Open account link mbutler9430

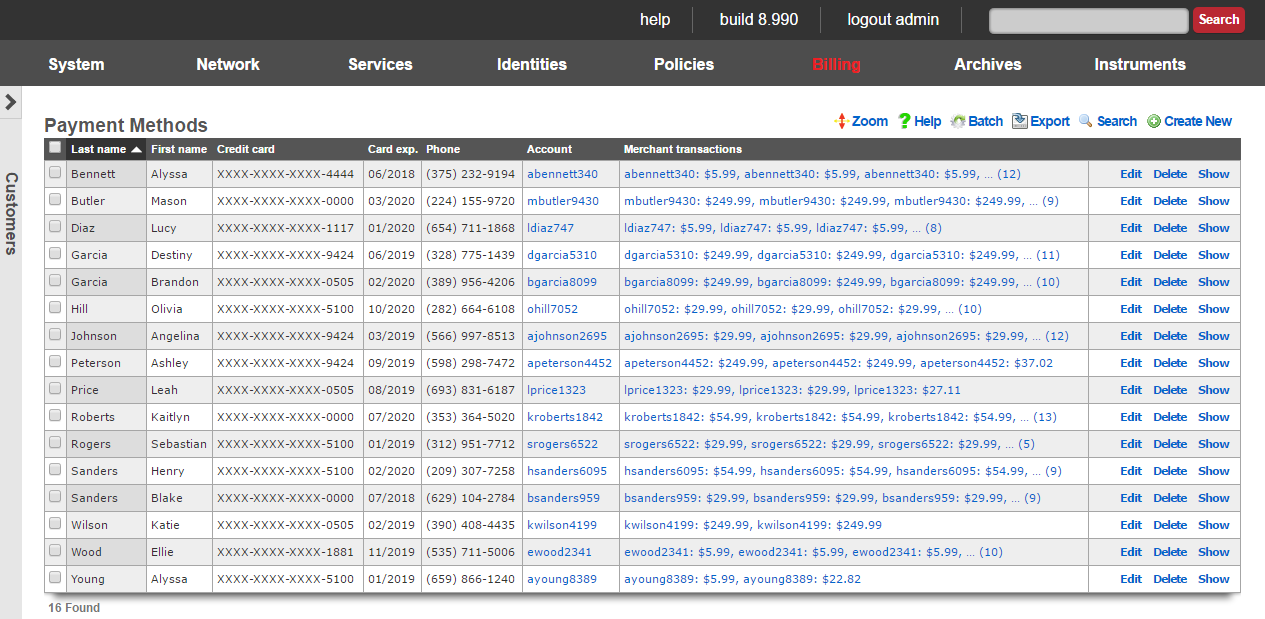(563, 201)
